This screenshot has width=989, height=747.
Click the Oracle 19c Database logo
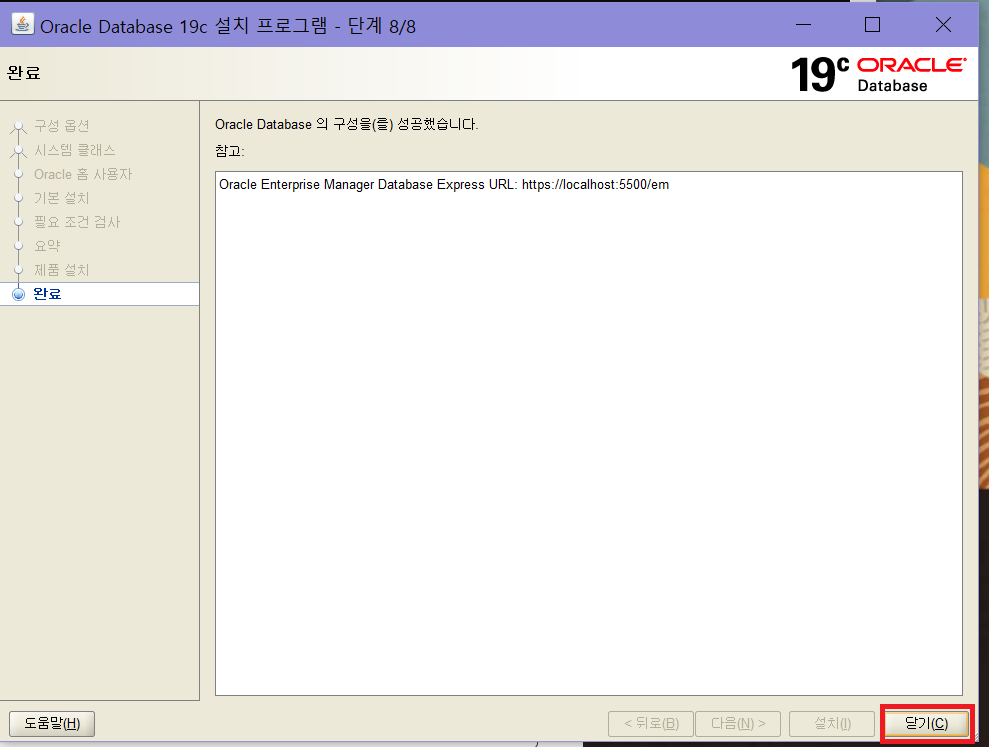pos(878,74)
